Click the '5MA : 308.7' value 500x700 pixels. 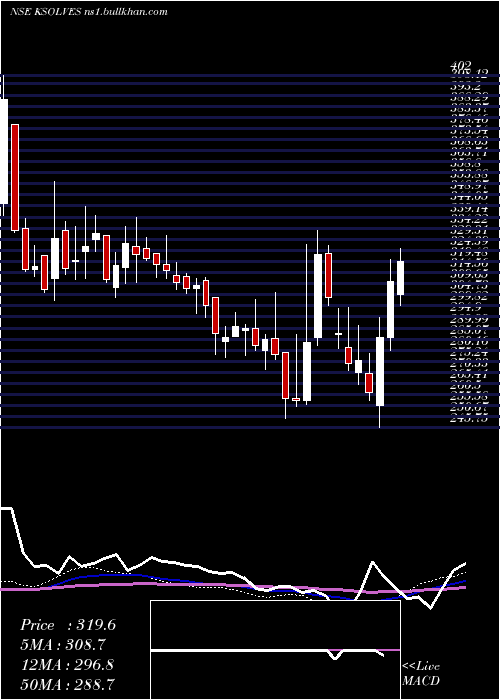point(65,645)
